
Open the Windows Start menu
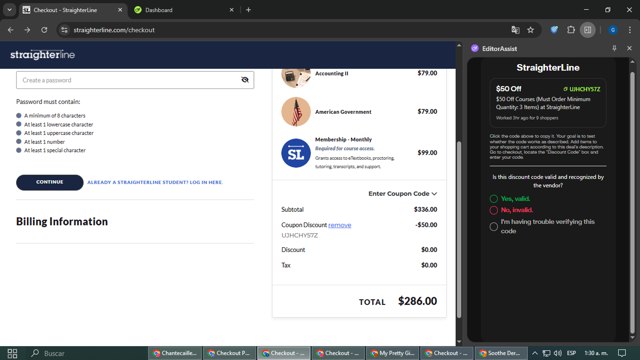(x=12, y=353)
